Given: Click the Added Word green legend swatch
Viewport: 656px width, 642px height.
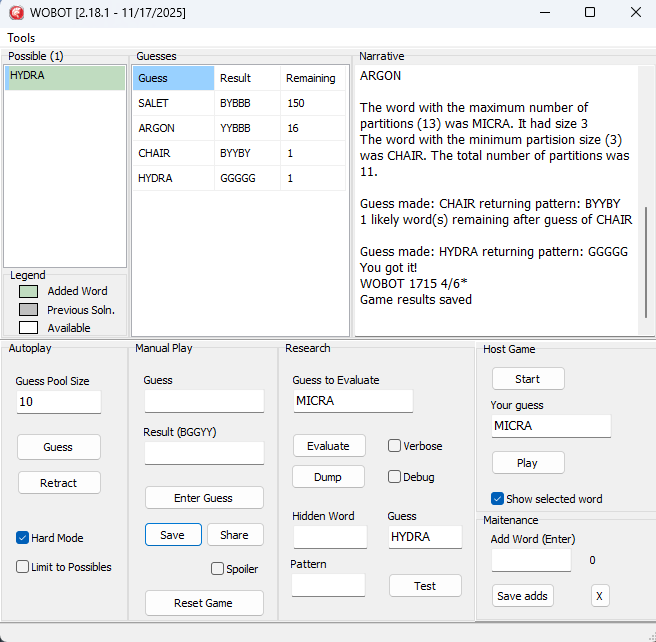Looking at the screenshot, I should (x=28, y=291).
